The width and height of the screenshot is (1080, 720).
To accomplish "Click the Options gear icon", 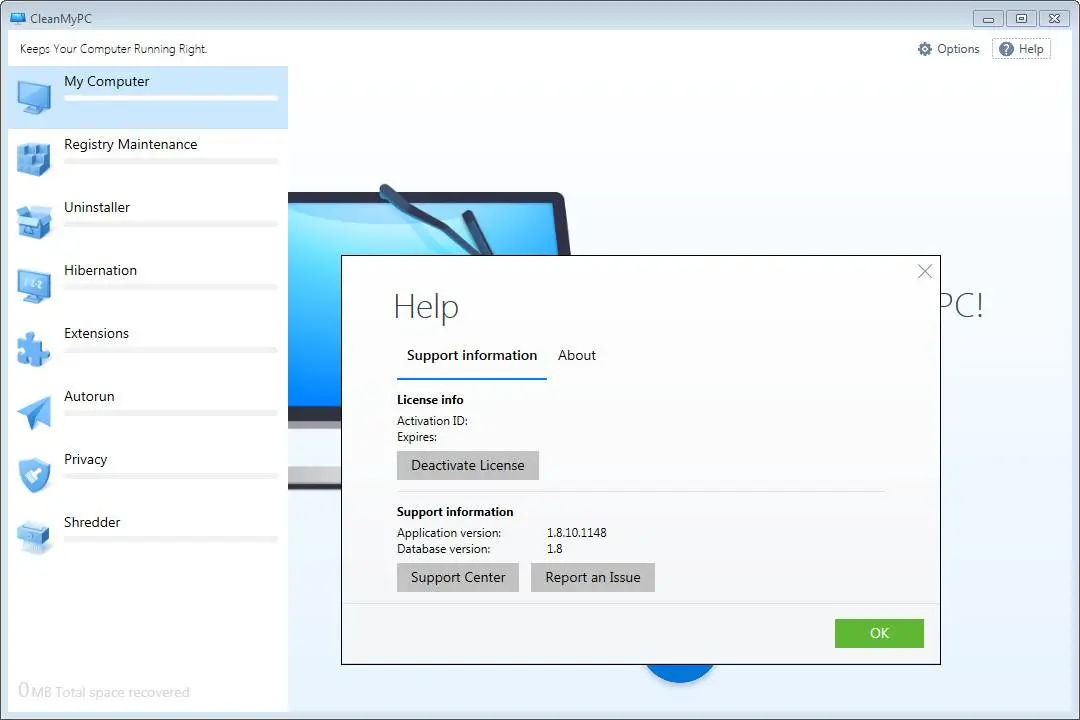I will point(925,49).
